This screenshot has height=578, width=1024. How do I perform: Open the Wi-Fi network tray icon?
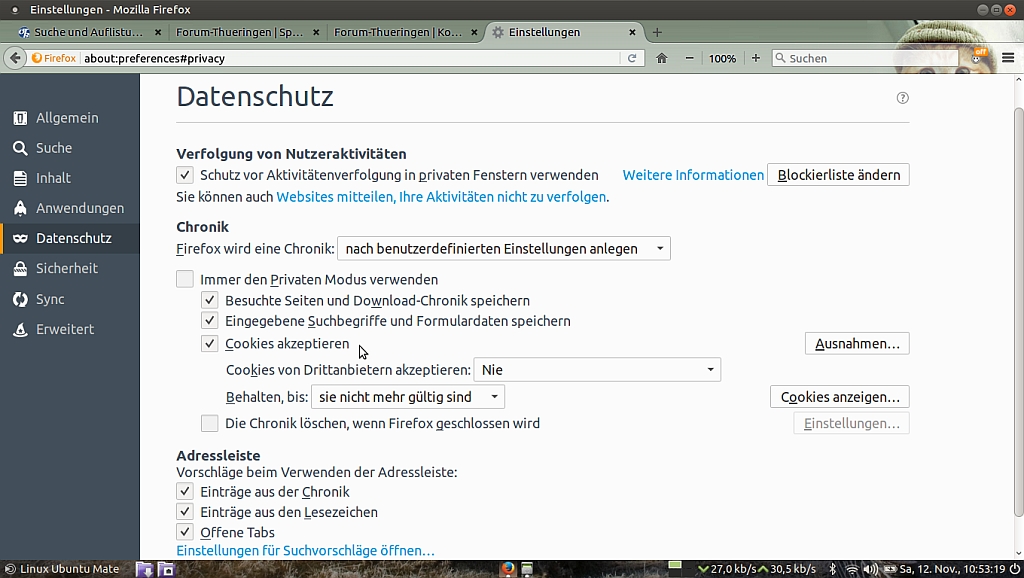tap(852, 570)
